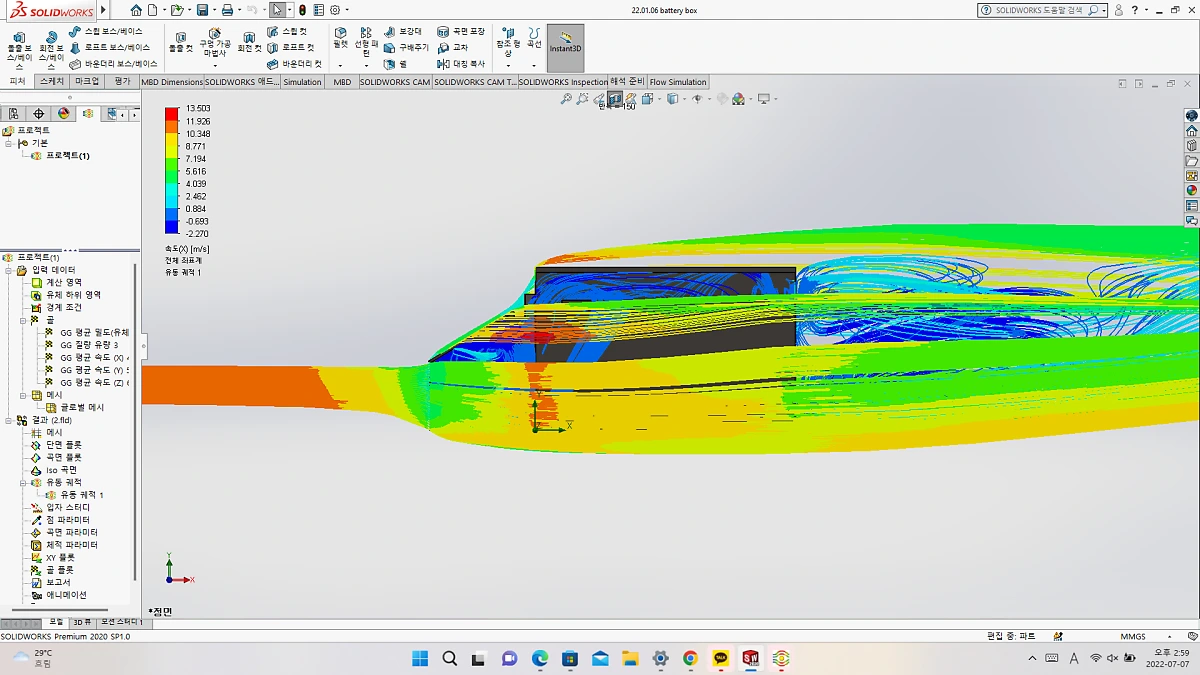
Task: Select 단면 플롯 in the results tree
Action: pyautogui.click(x=64, y=445)
